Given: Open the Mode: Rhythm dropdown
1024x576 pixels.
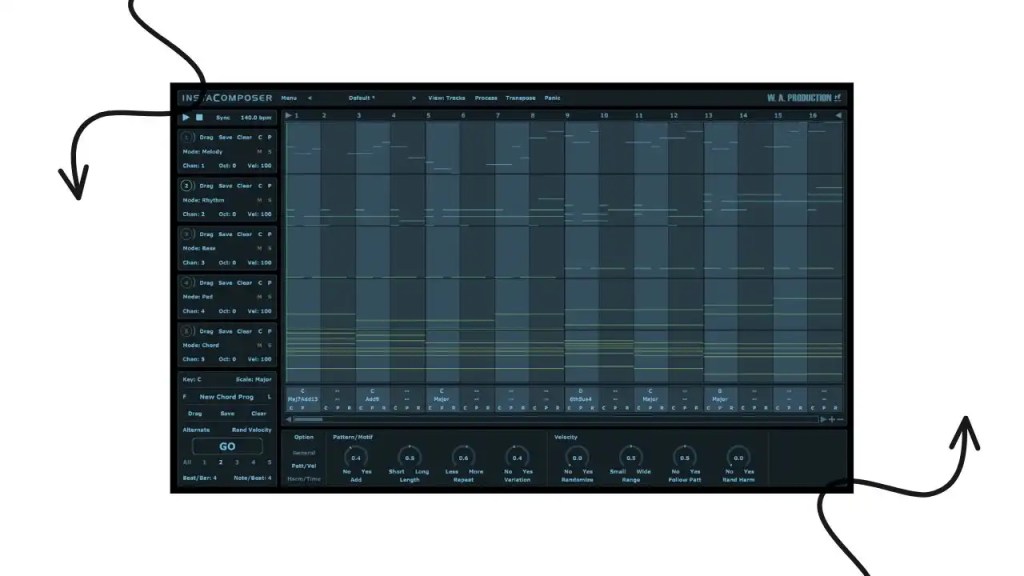Looking at the screenshot, I should pos(203,200).
